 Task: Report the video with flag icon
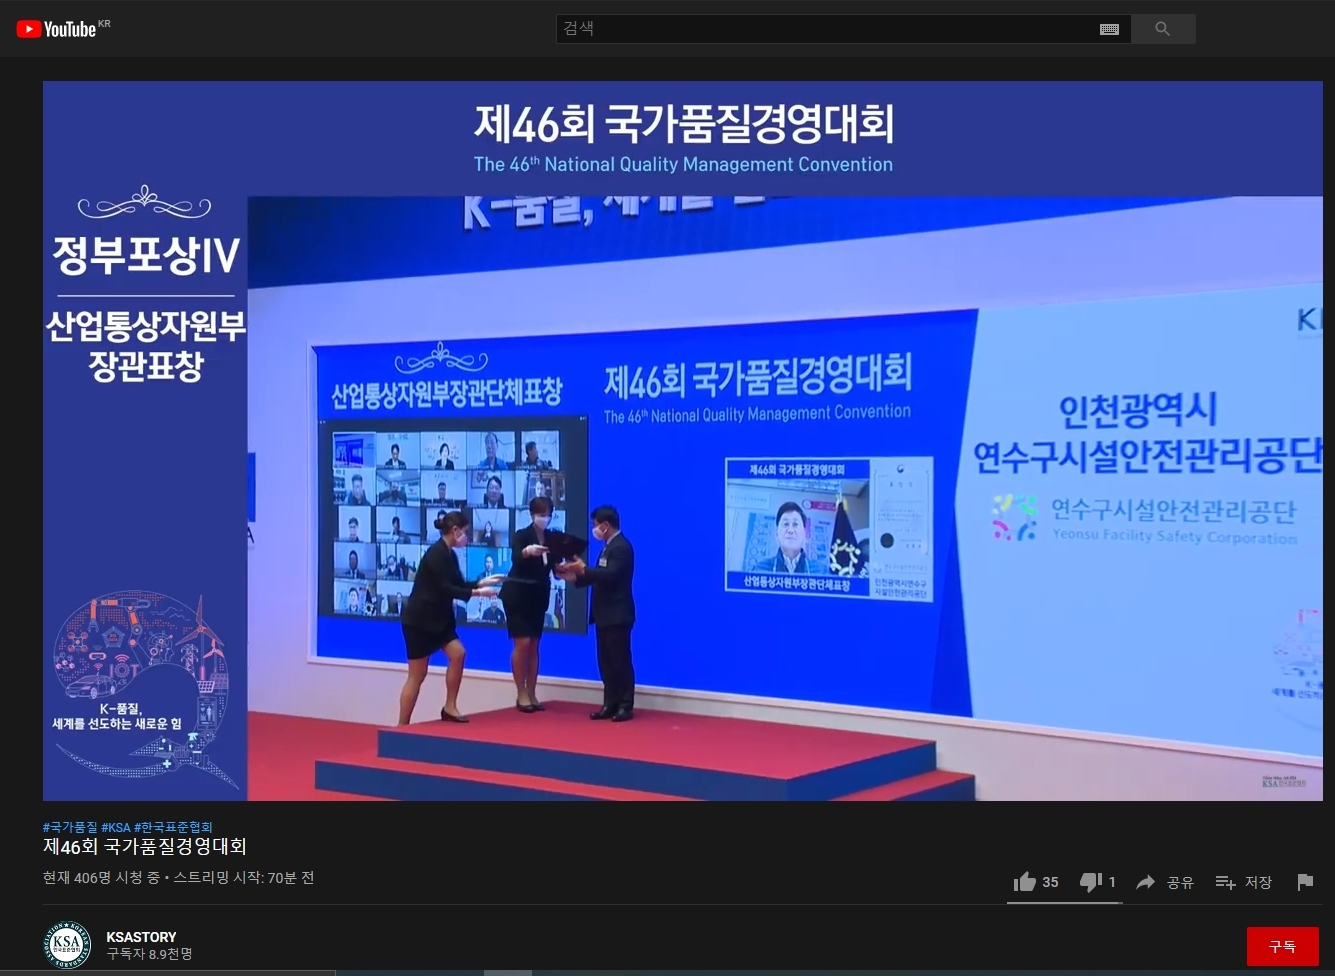pyautogui.click(x=1305, y=882)
